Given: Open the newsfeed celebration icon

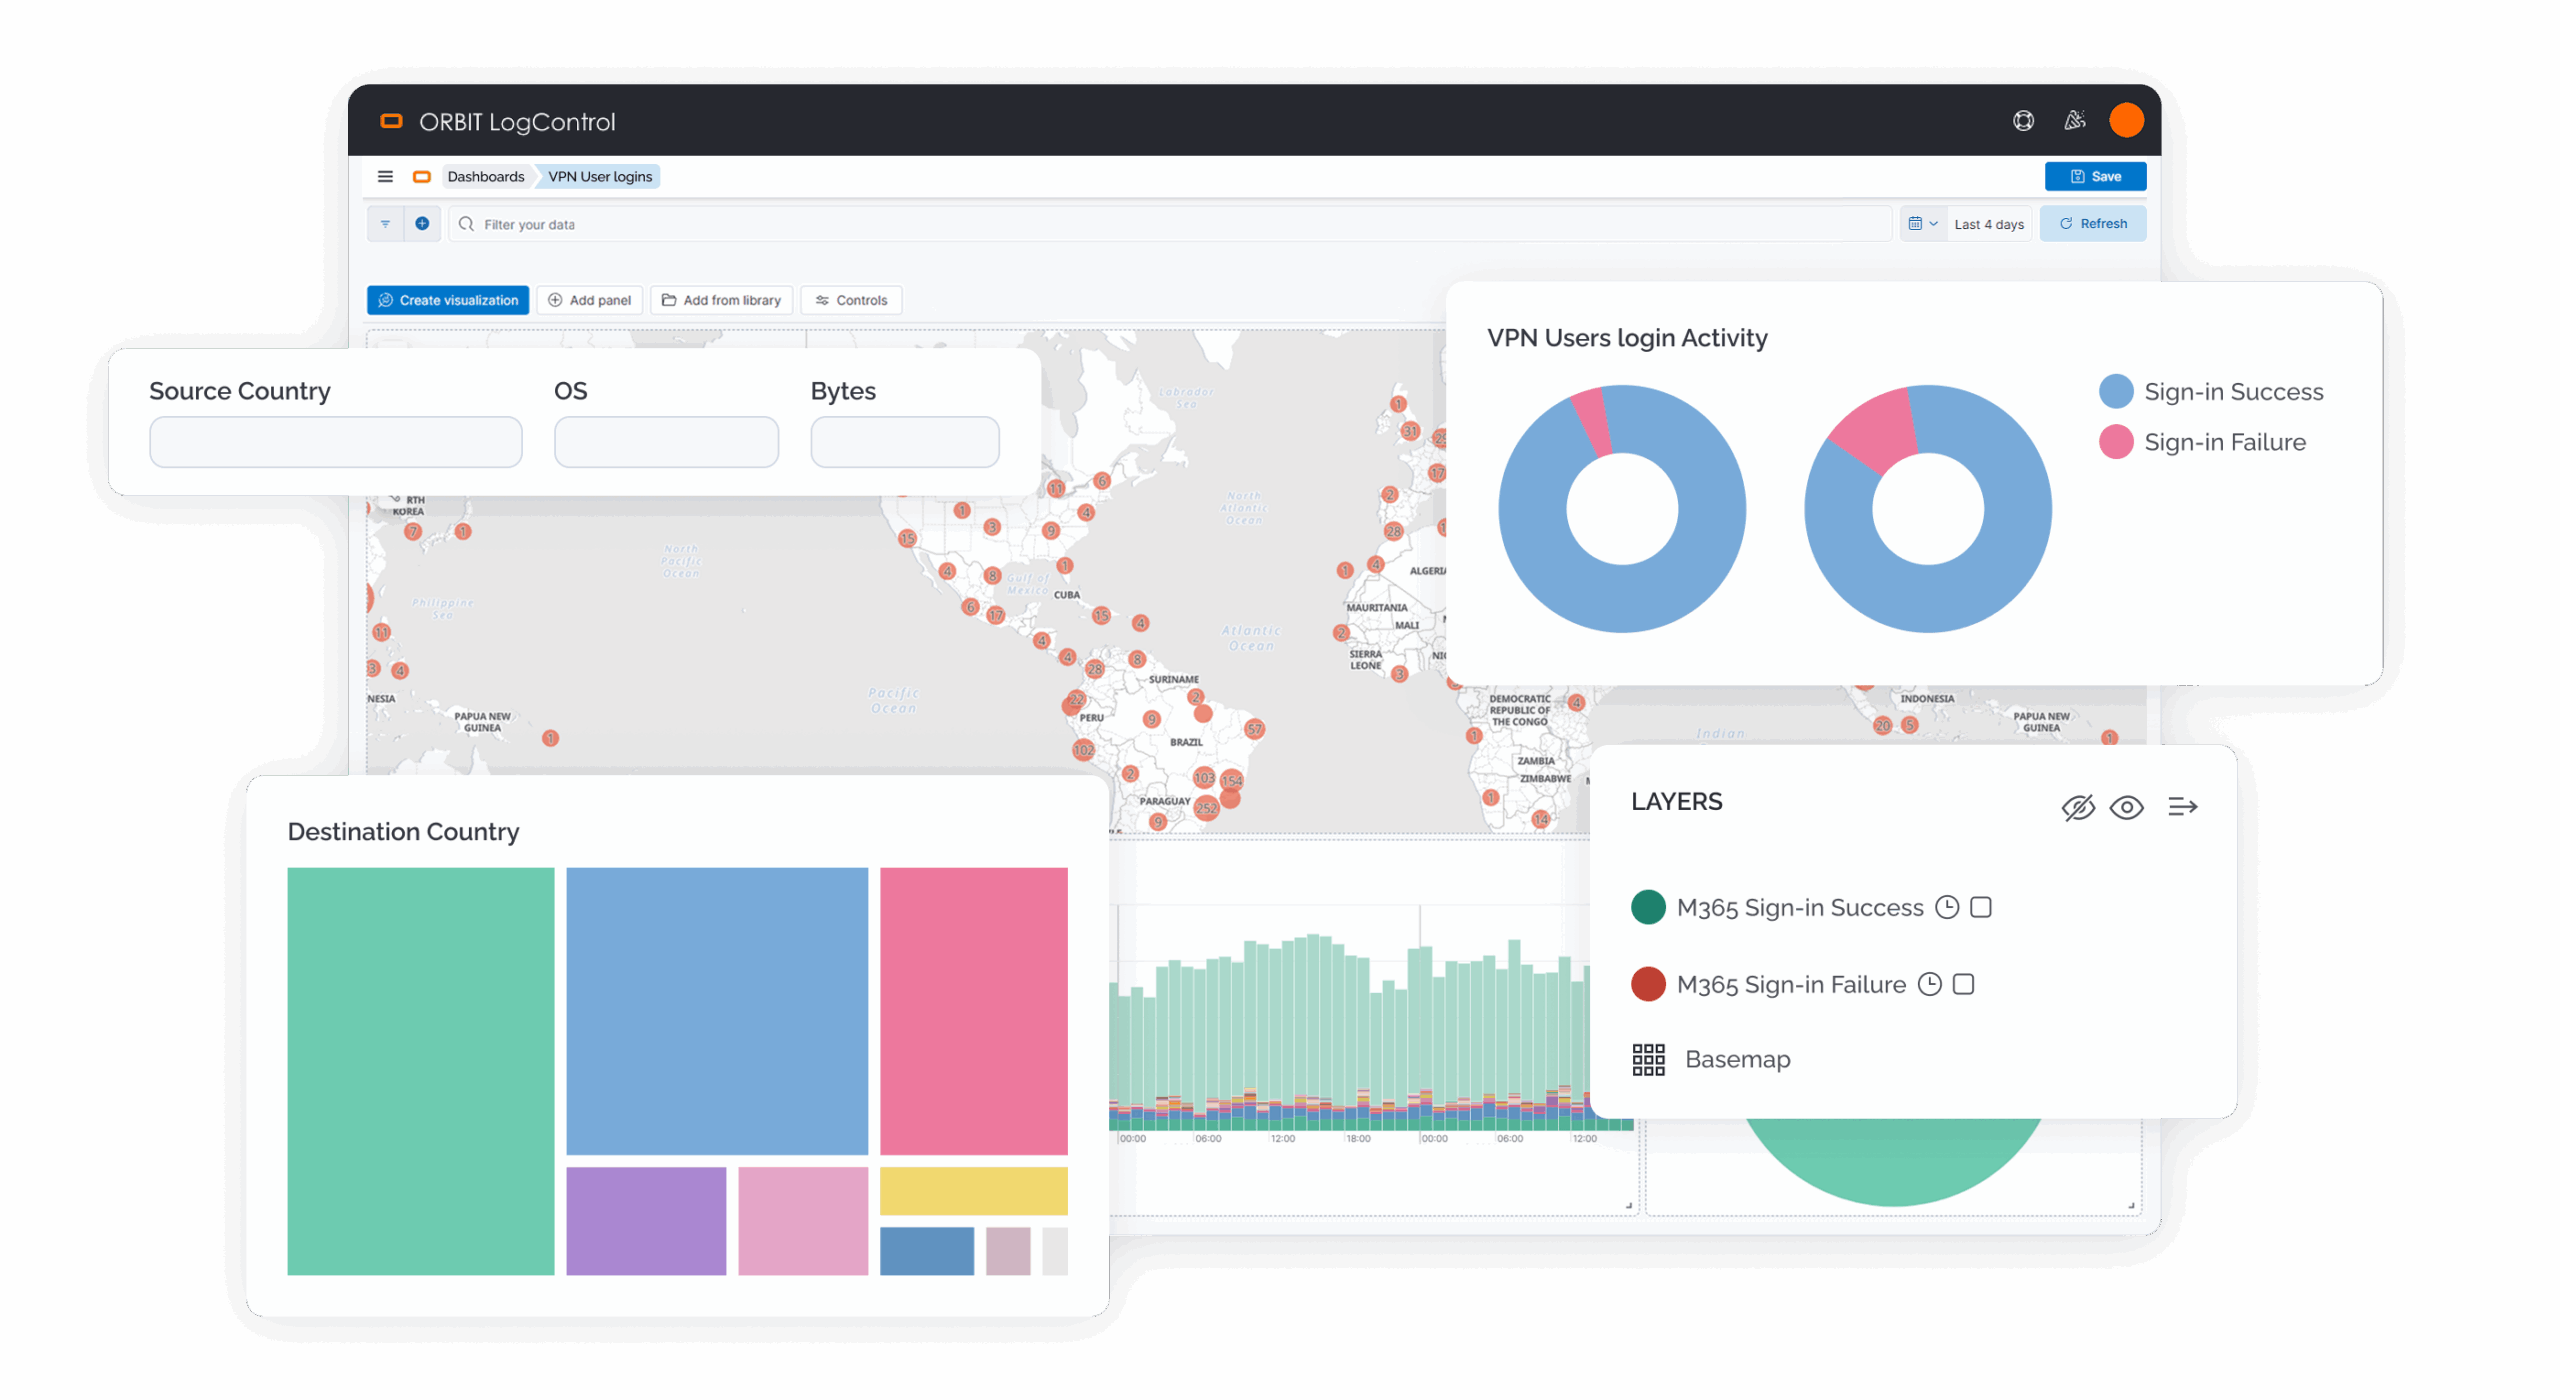Looking at the screenshot, I should (2075, 121).
